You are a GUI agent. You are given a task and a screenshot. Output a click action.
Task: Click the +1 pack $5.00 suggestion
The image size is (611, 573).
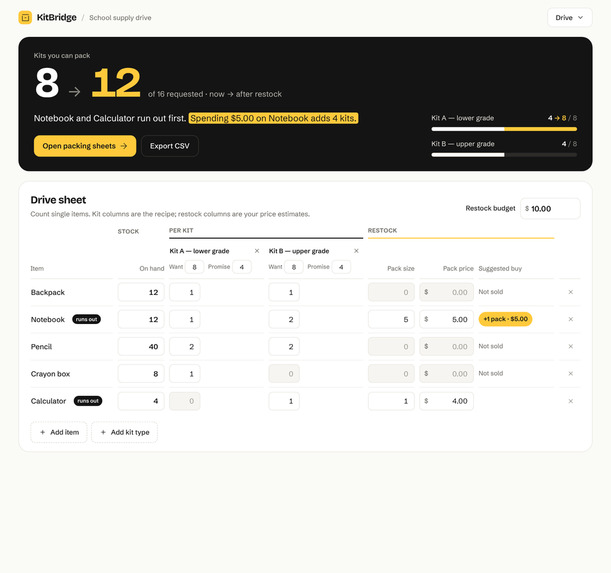[505, 319]
